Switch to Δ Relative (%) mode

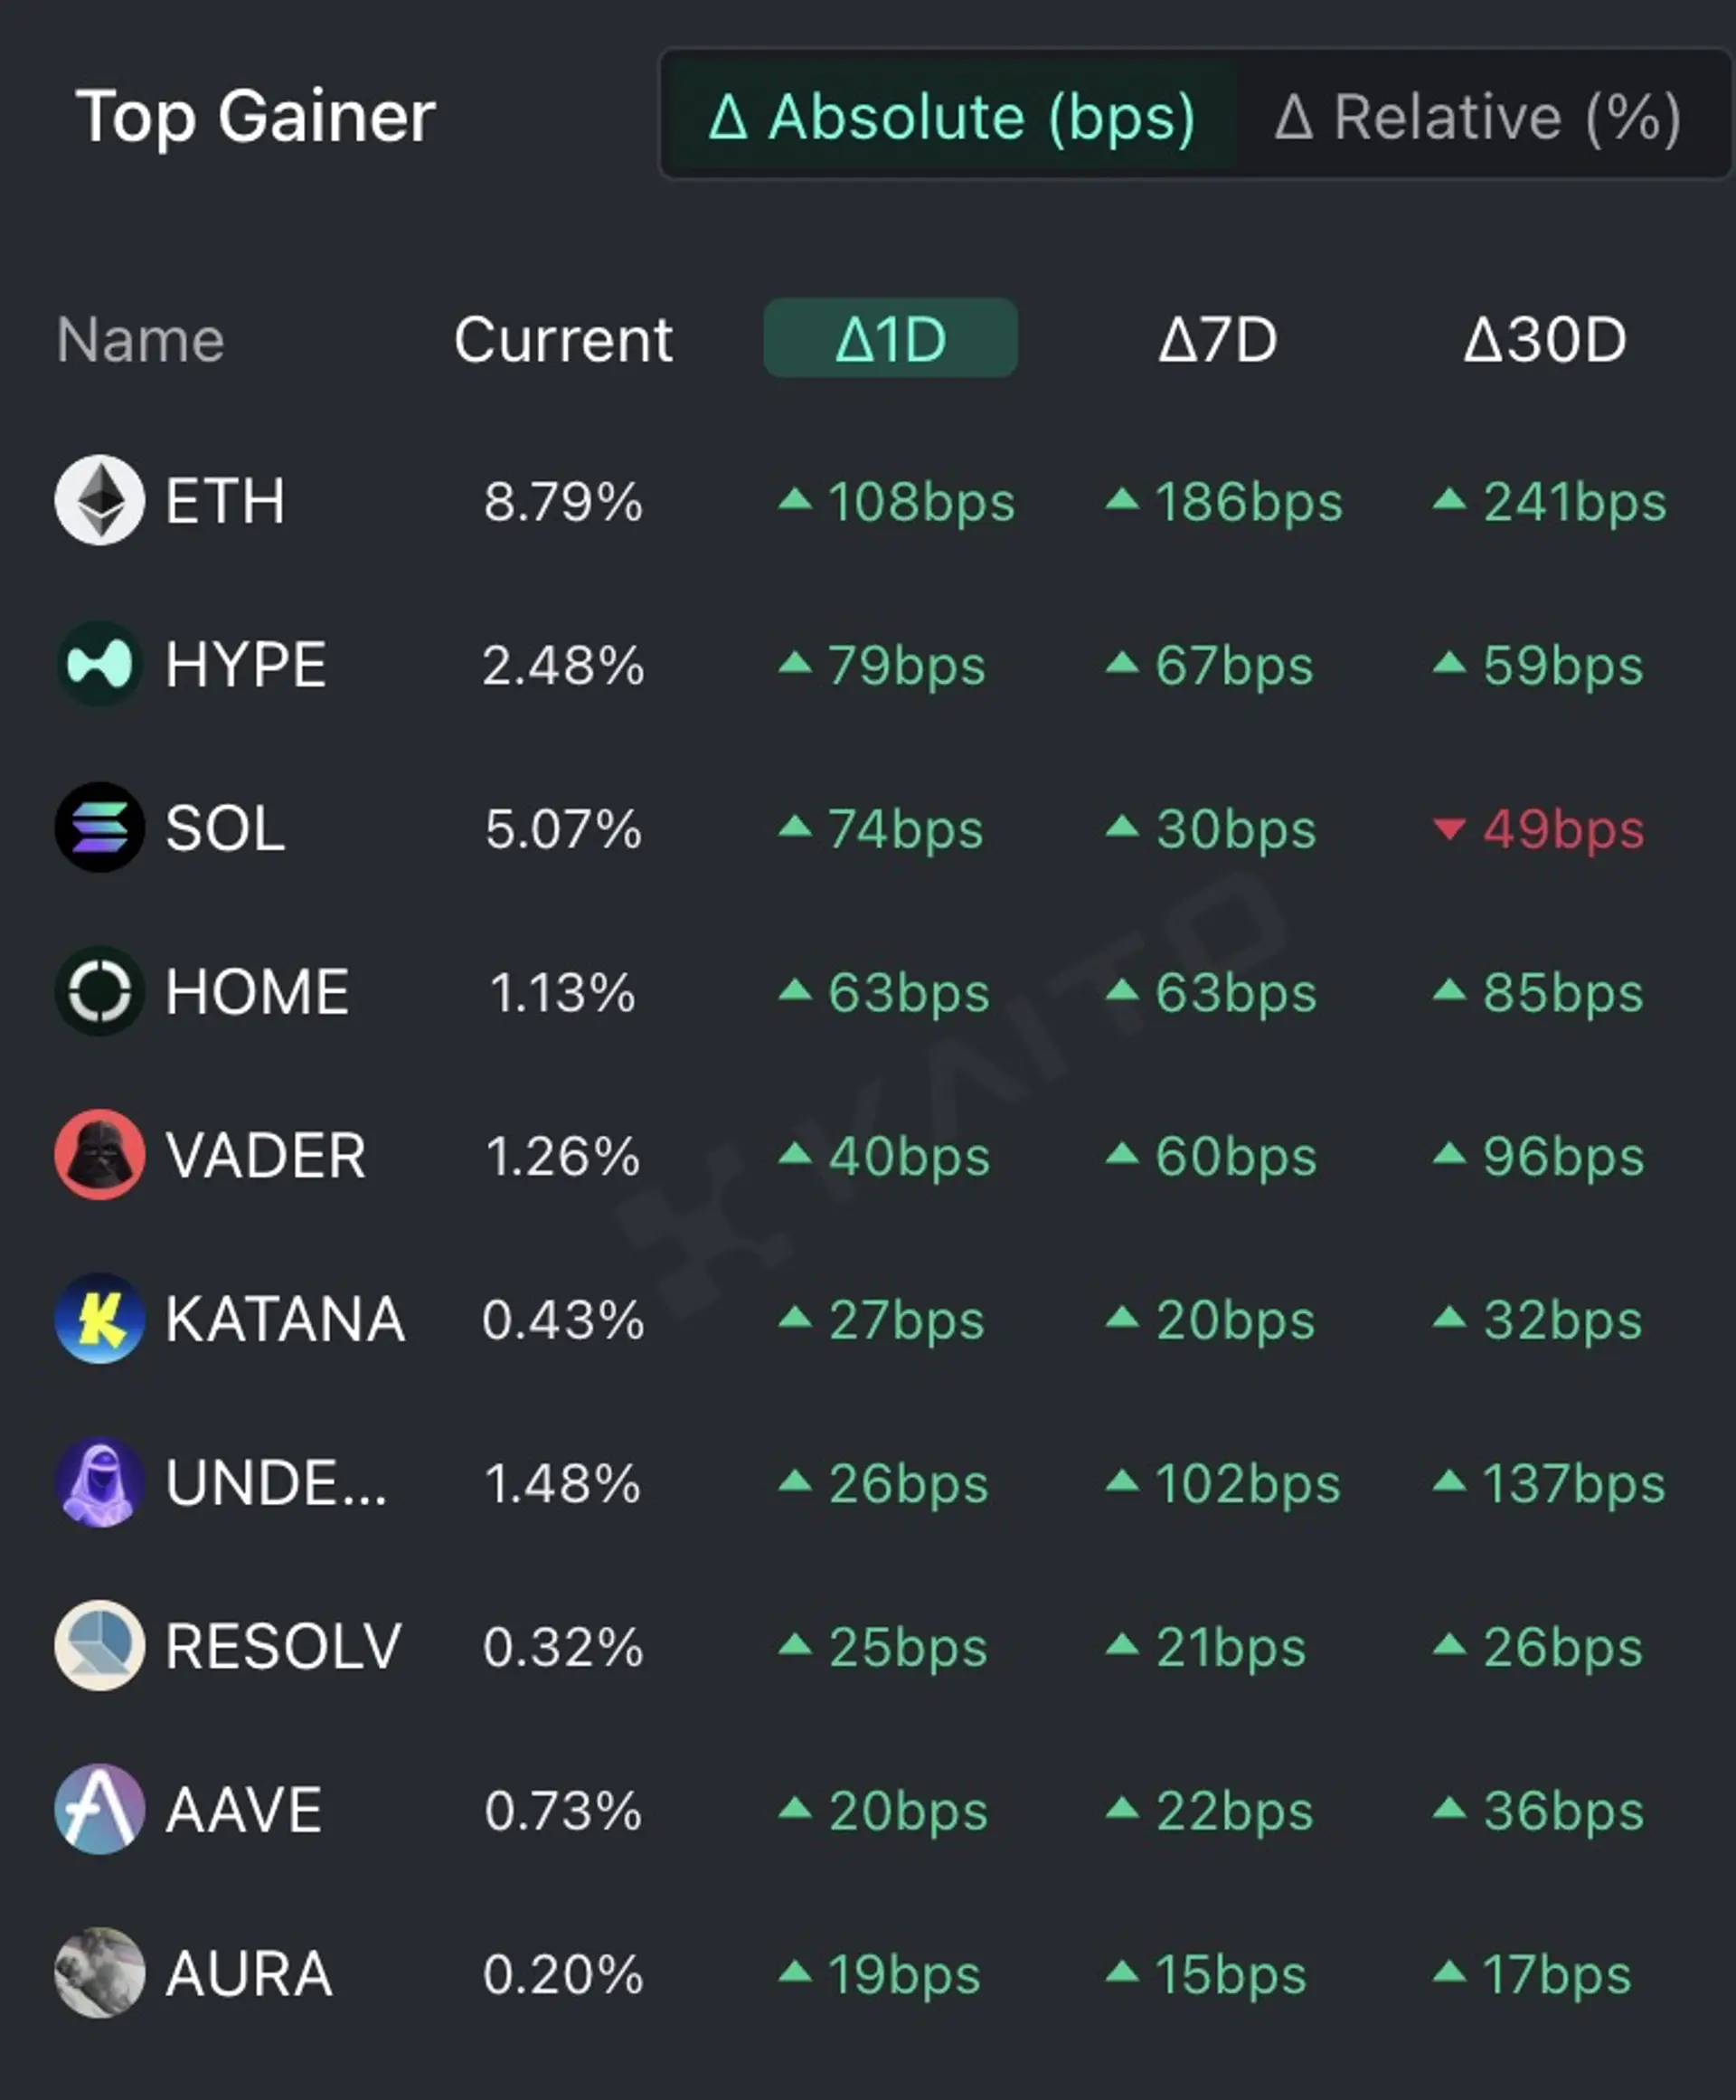coord(1478,116)
